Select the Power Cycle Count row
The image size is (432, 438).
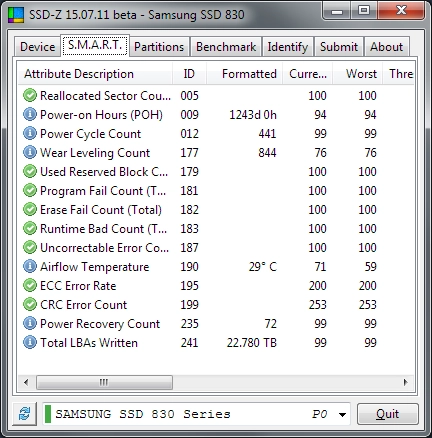(217, 133)
